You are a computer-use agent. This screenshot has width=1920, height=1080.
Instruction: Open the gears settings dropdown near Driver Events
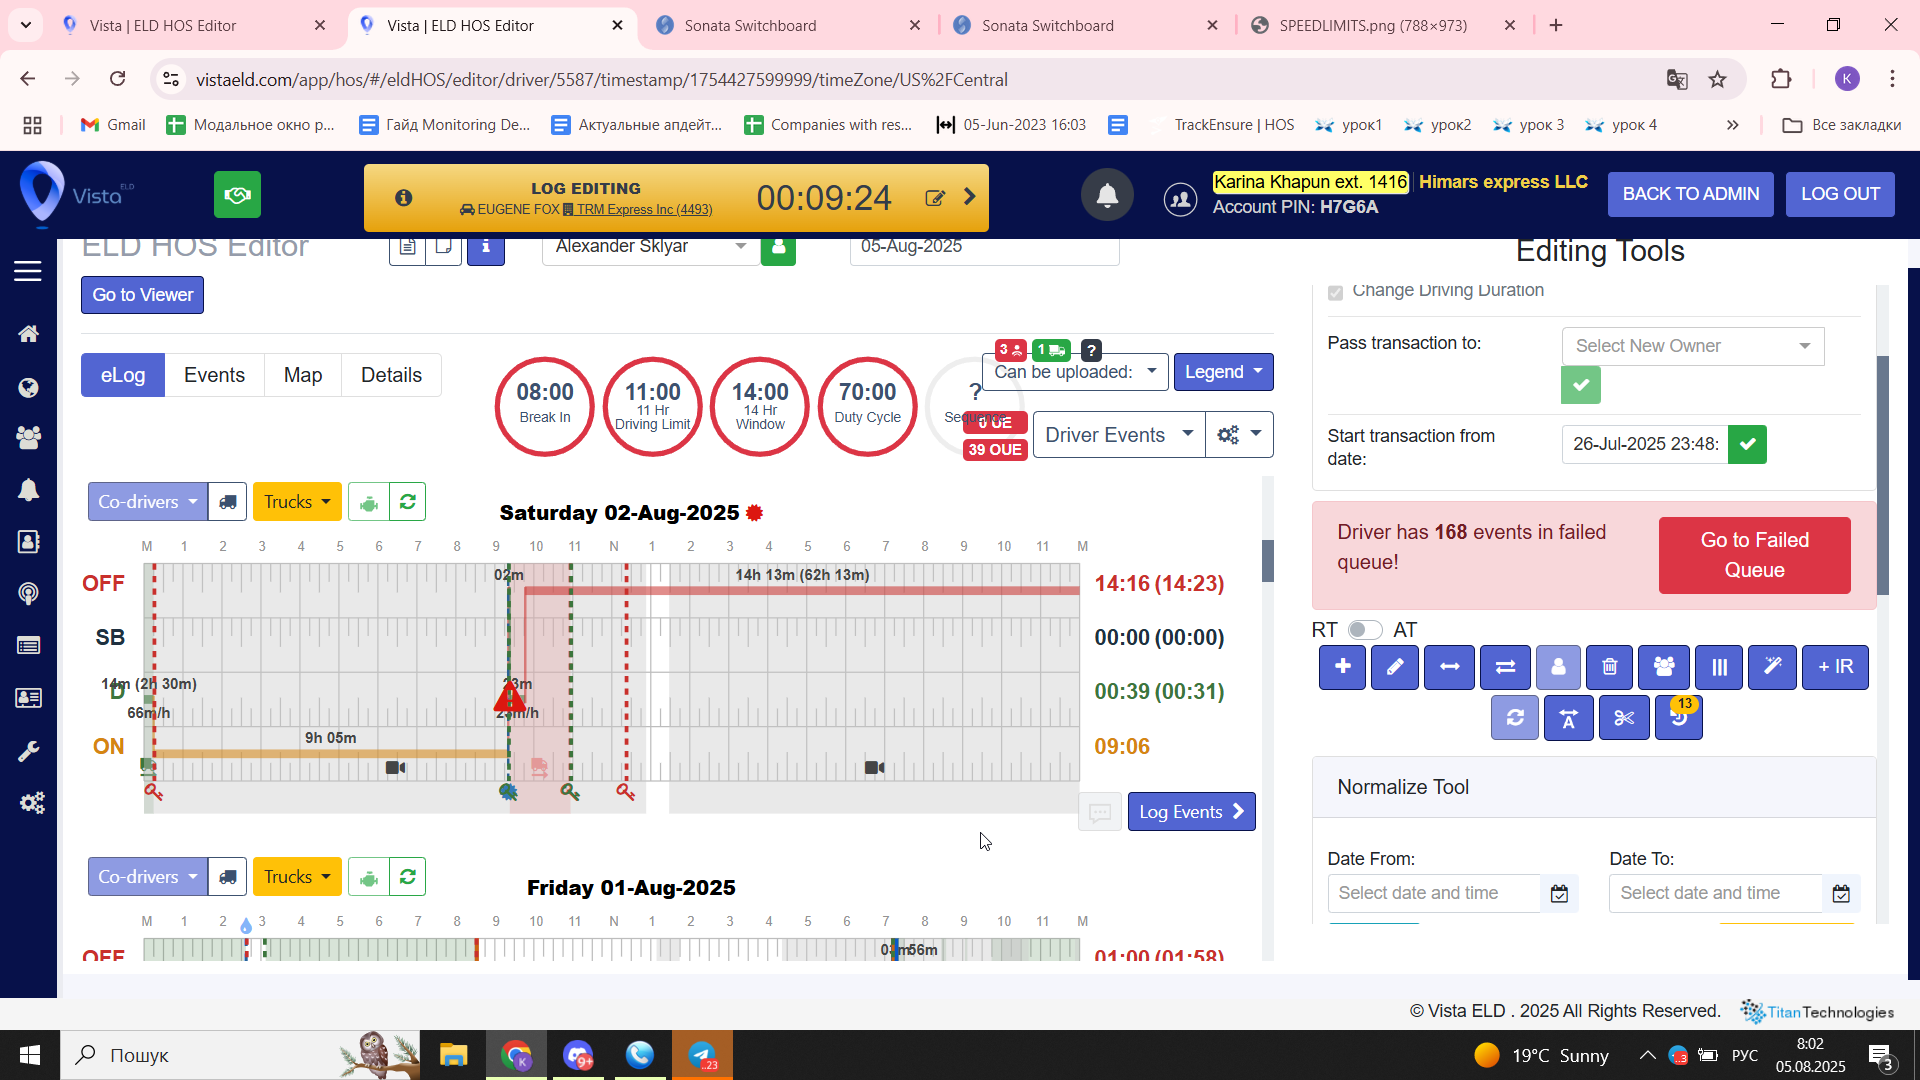pos(1239,435)
